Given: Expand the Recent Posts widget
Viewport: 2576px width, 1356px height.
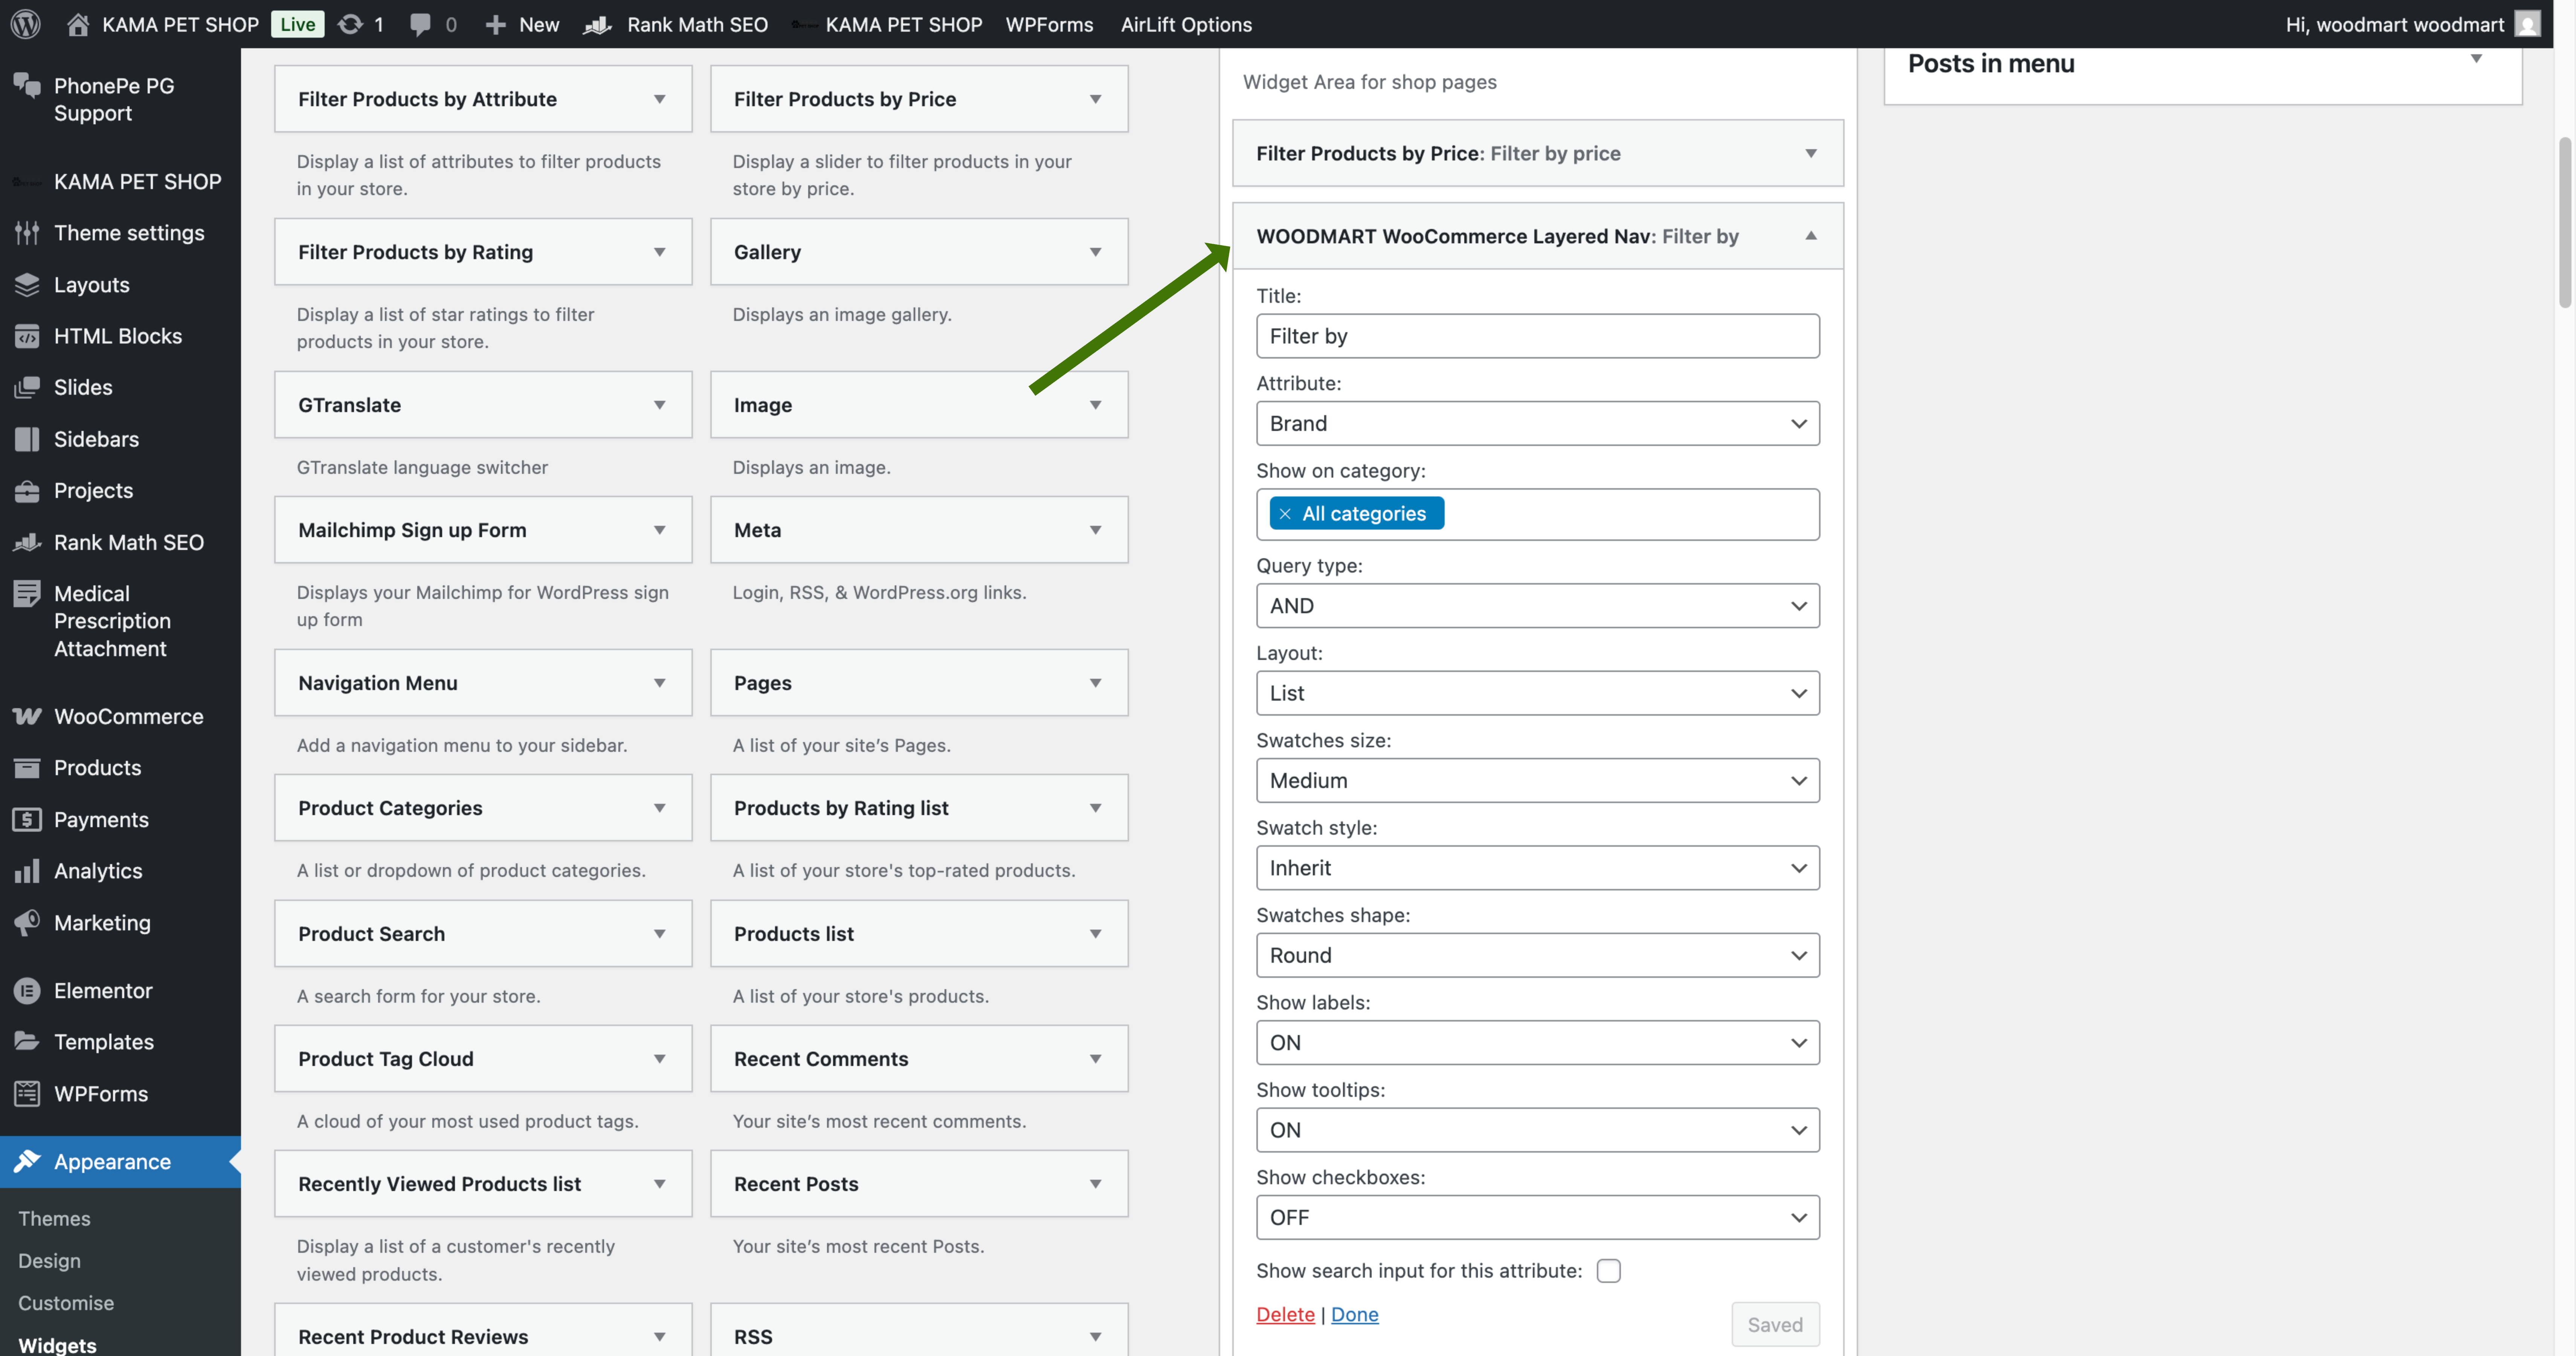Looking at the screenshot, I should coord(1095,1184).
